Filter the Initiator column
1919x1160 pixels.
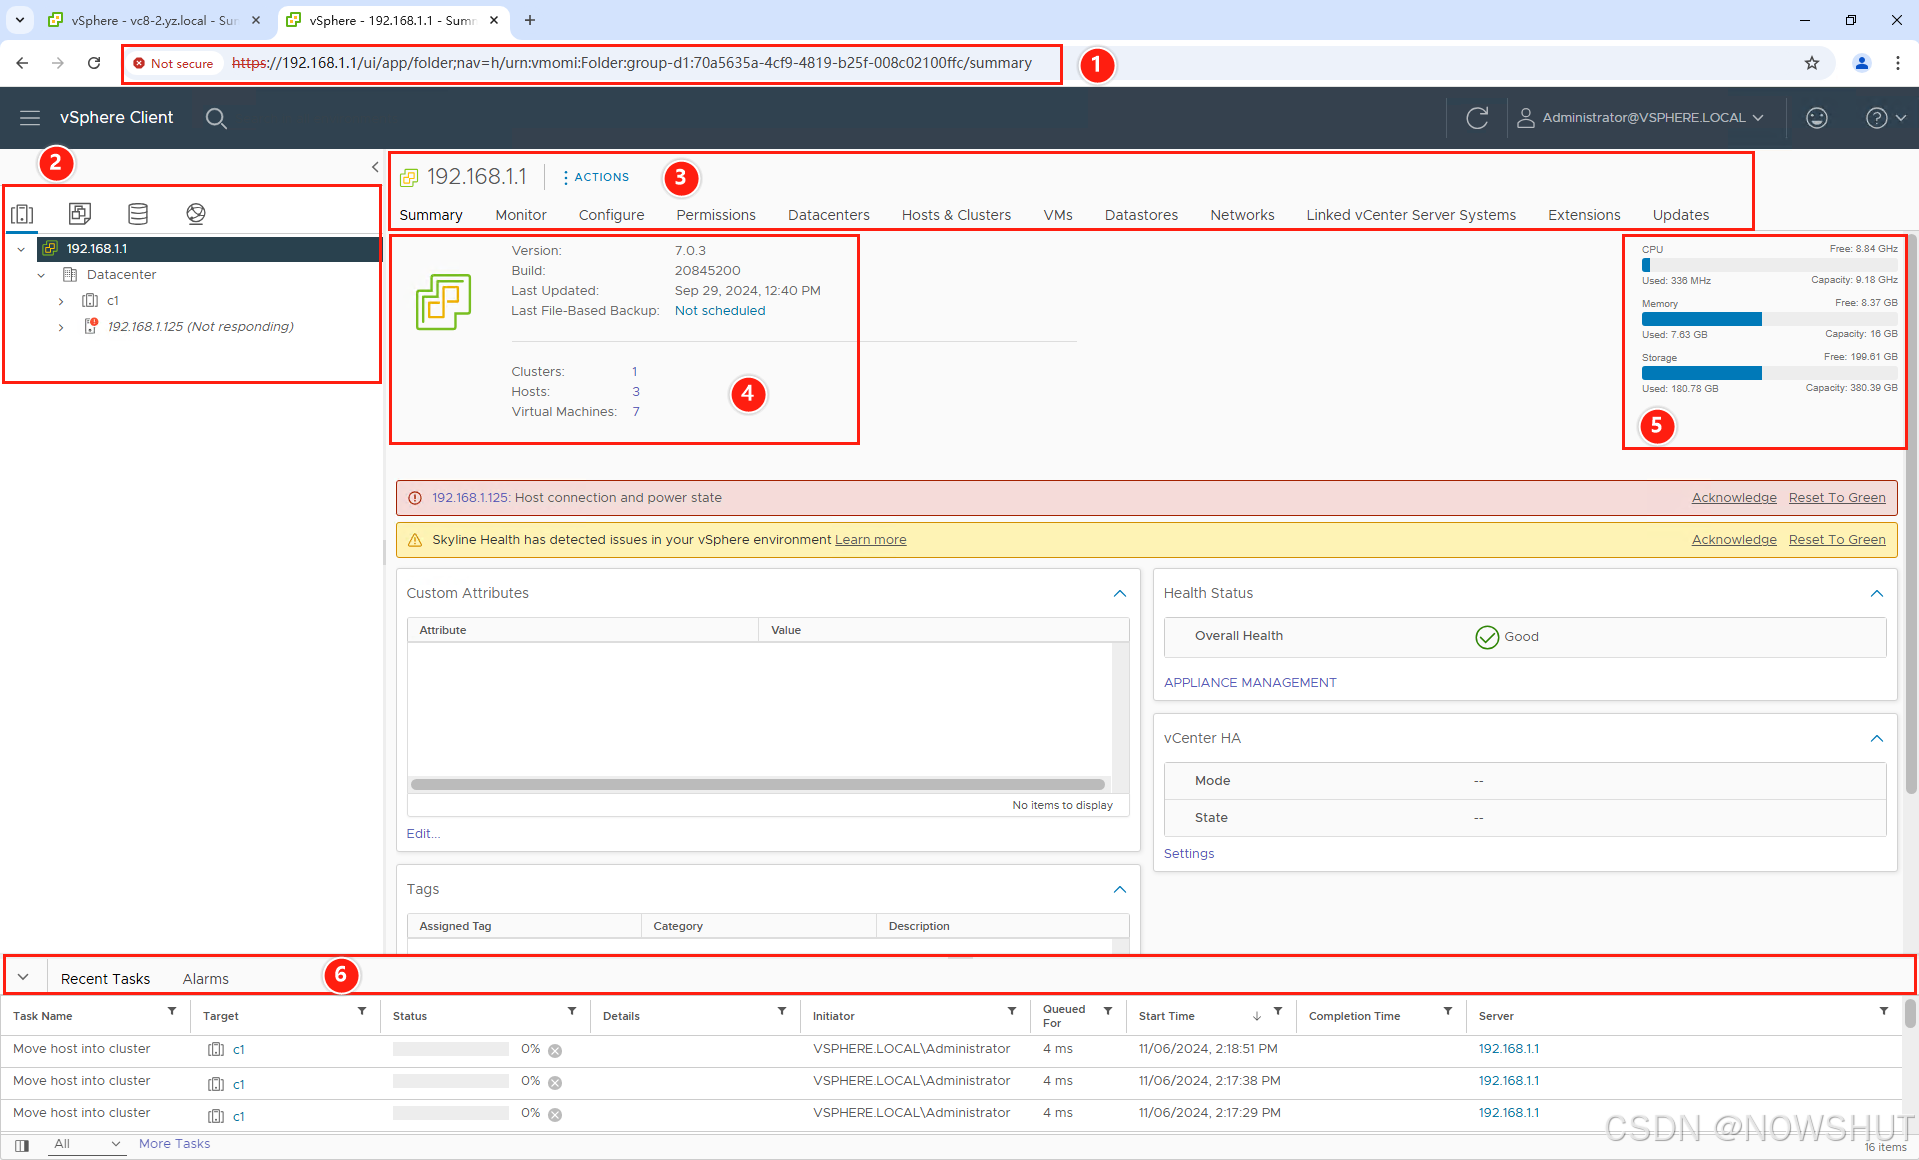coord(1012,1012)
